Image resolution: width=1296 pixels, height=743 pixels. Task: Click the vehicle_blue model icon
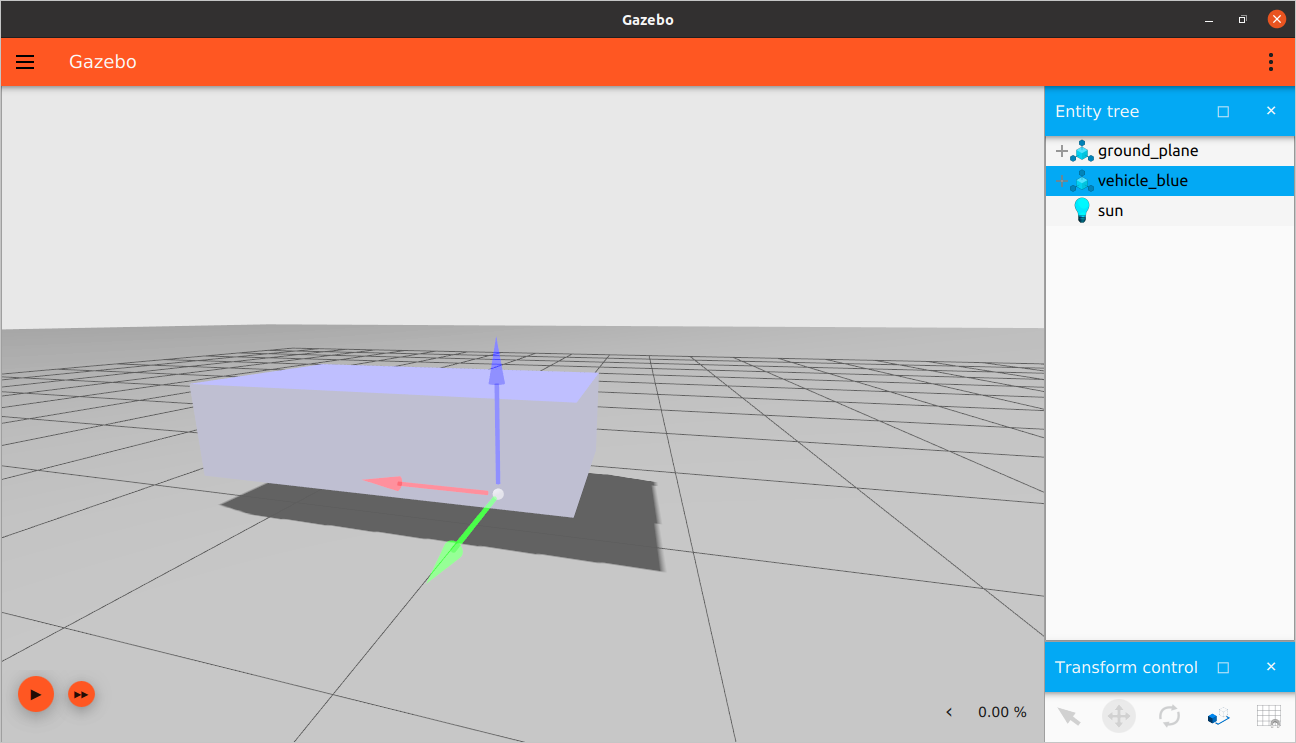pos(1081,180)
